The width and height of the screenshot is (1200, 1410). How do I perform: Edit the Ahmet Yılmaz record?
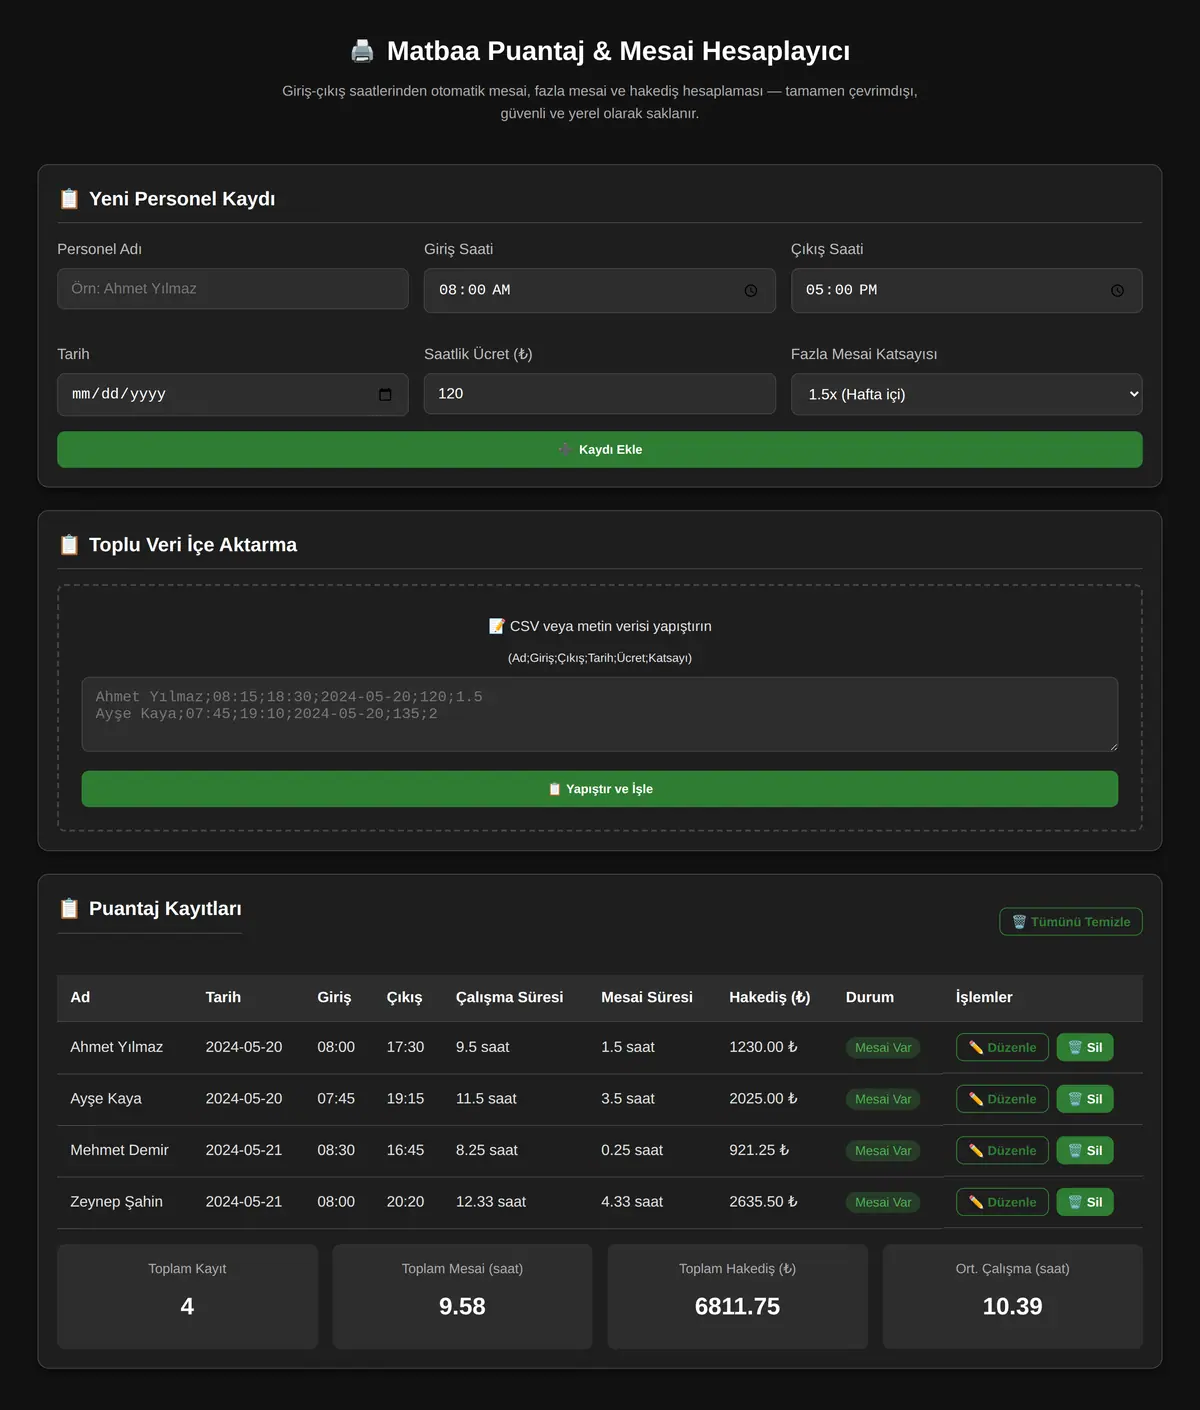(1002, 1047)
